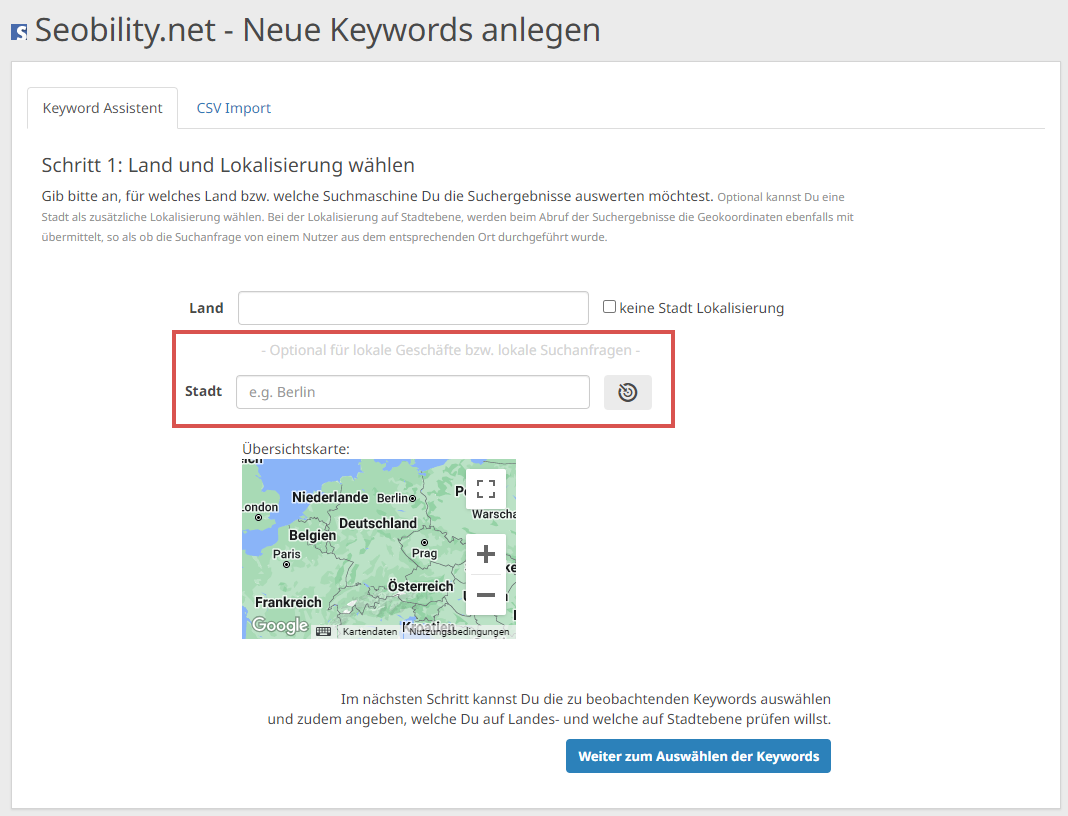Click the Paris label on map

pyautogui.click(x=287, y=554)
